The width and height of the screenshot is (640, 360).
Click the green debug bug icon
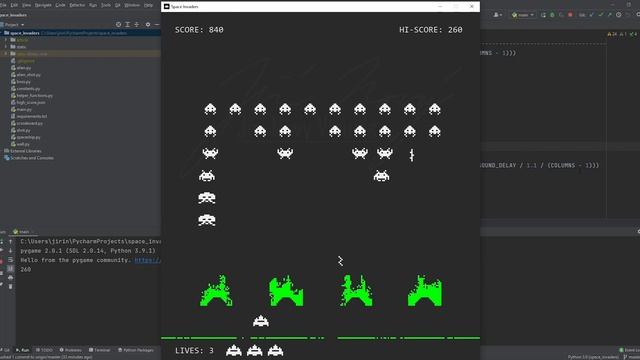click(x=552, y=15)
